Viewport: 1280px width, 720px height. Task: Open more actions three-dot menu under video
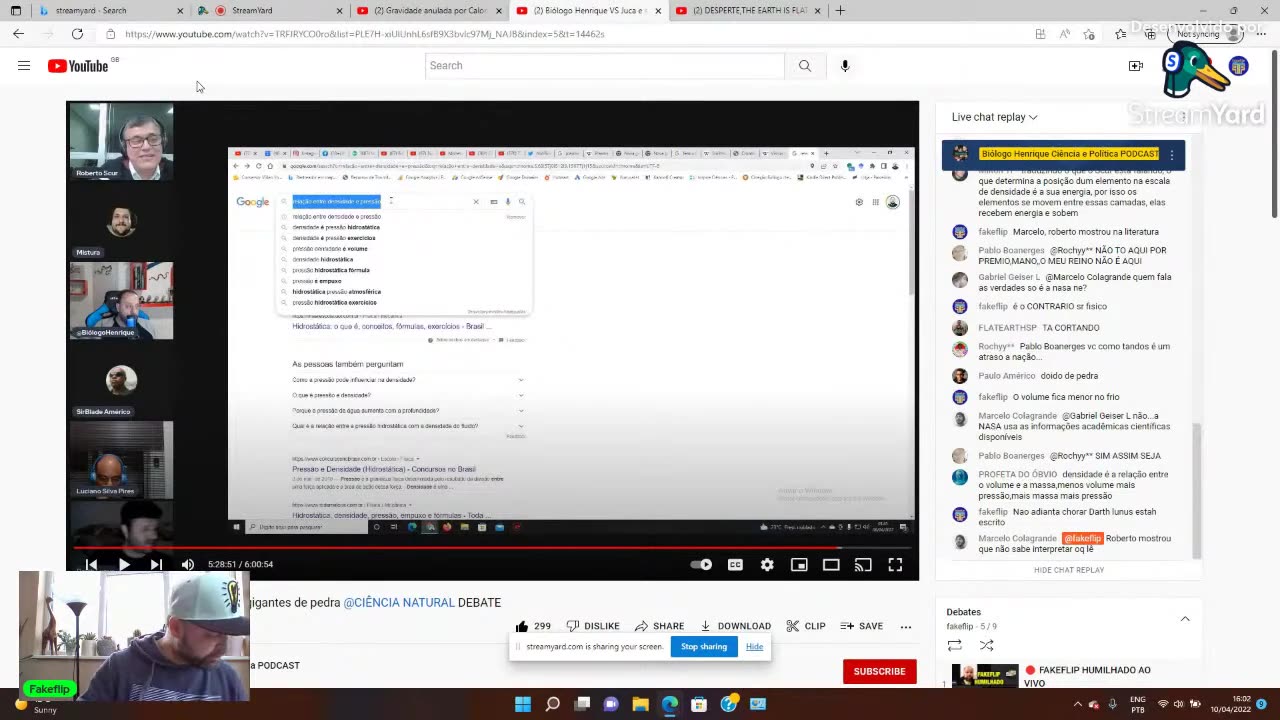coord(906,626)
